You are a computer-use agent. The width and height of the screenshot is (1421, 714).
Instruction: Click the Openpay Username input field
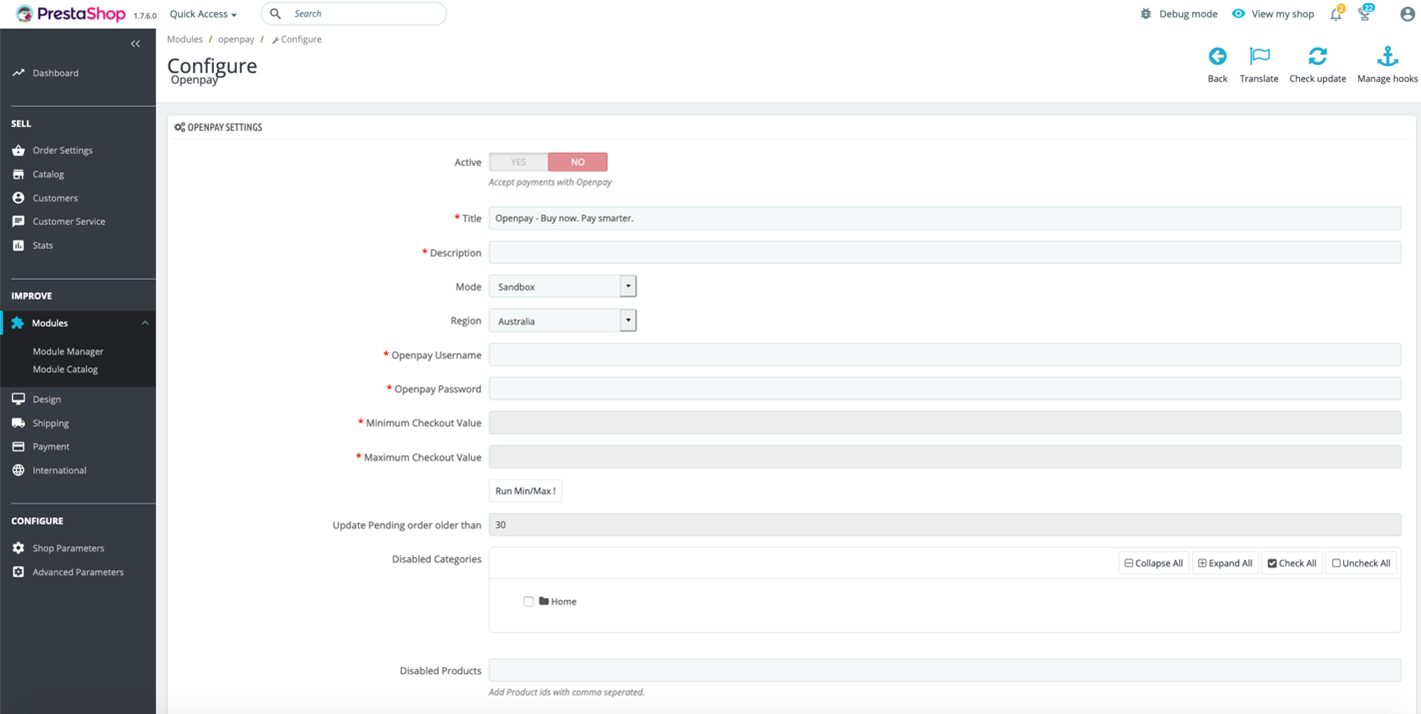[x=944, y=355]
